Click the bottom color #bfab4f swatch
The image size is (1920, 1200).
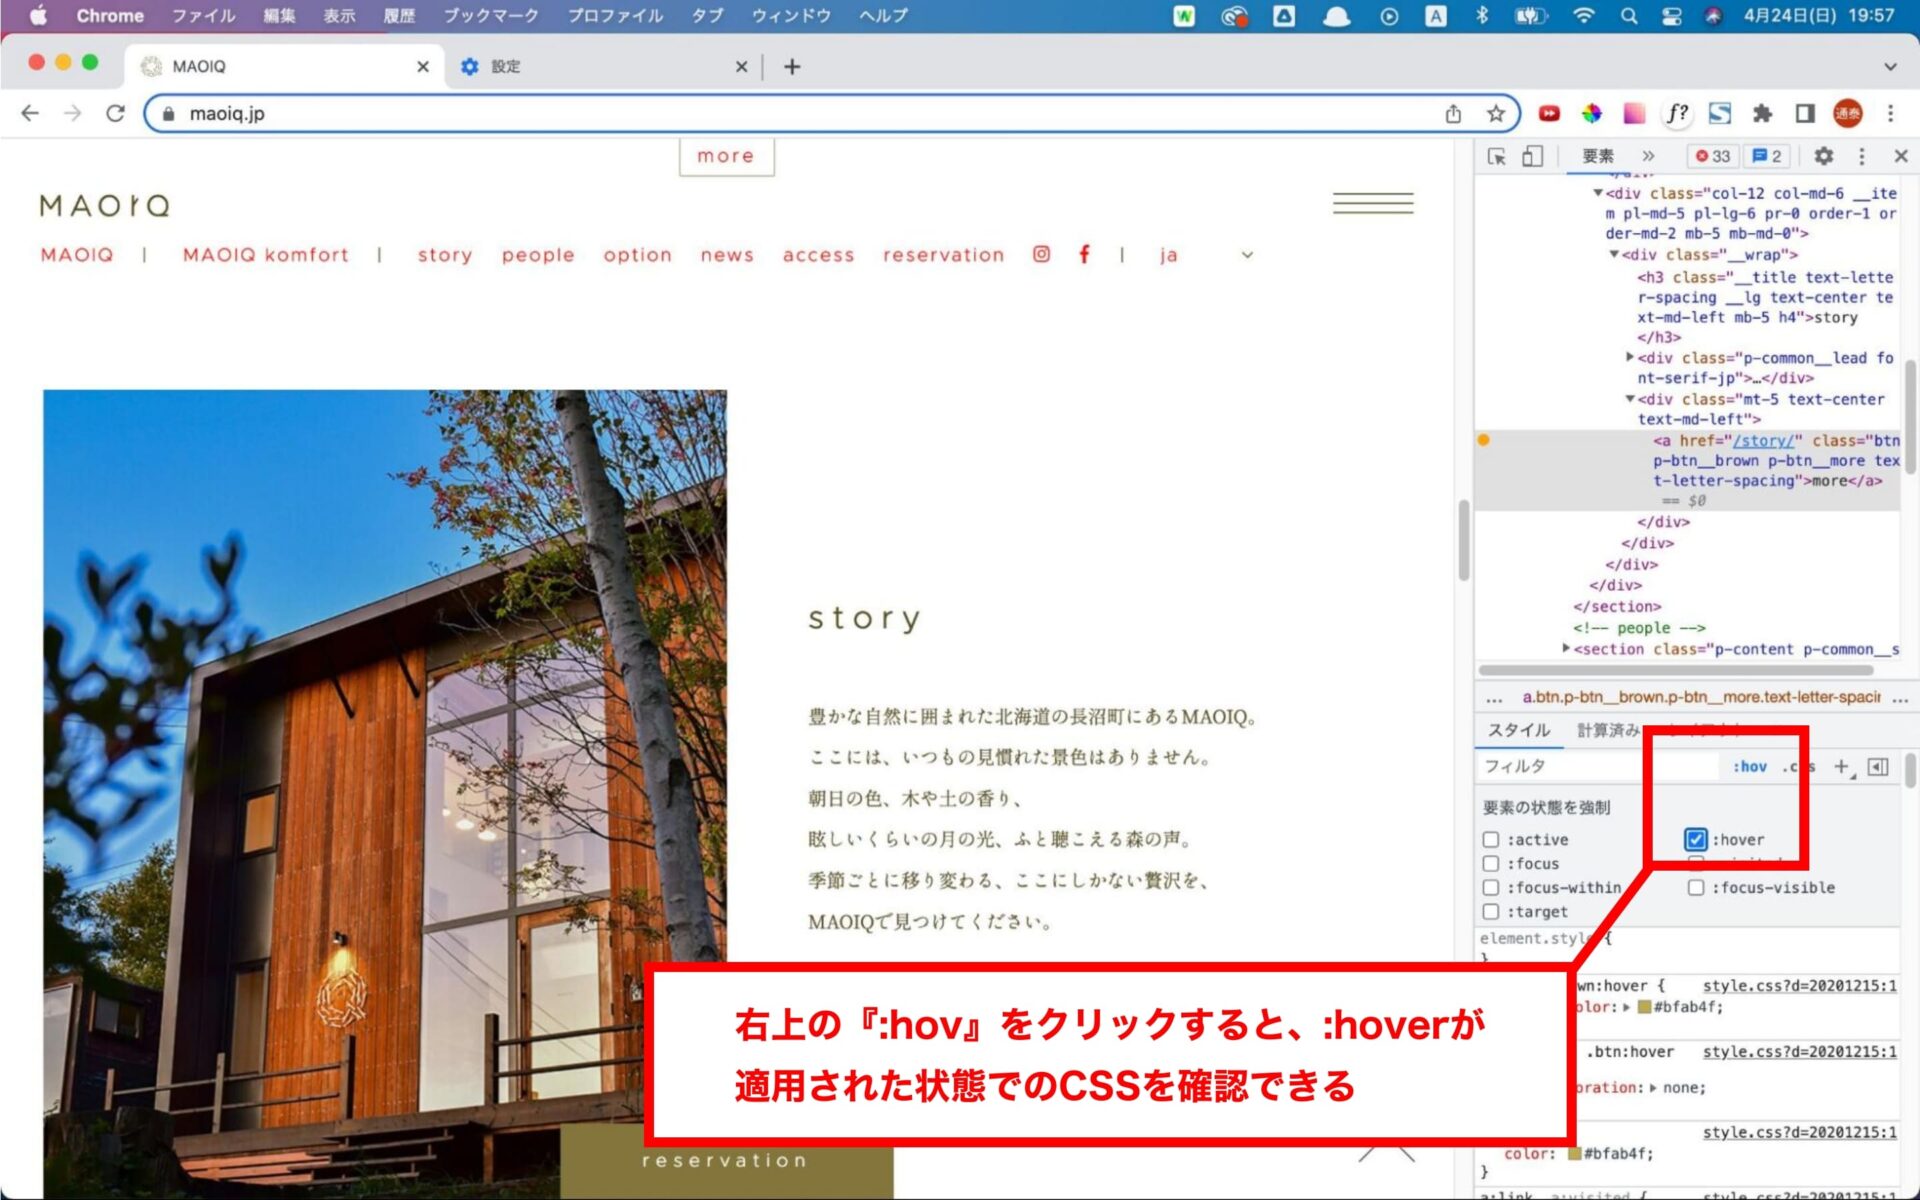pos(1574,1153)
